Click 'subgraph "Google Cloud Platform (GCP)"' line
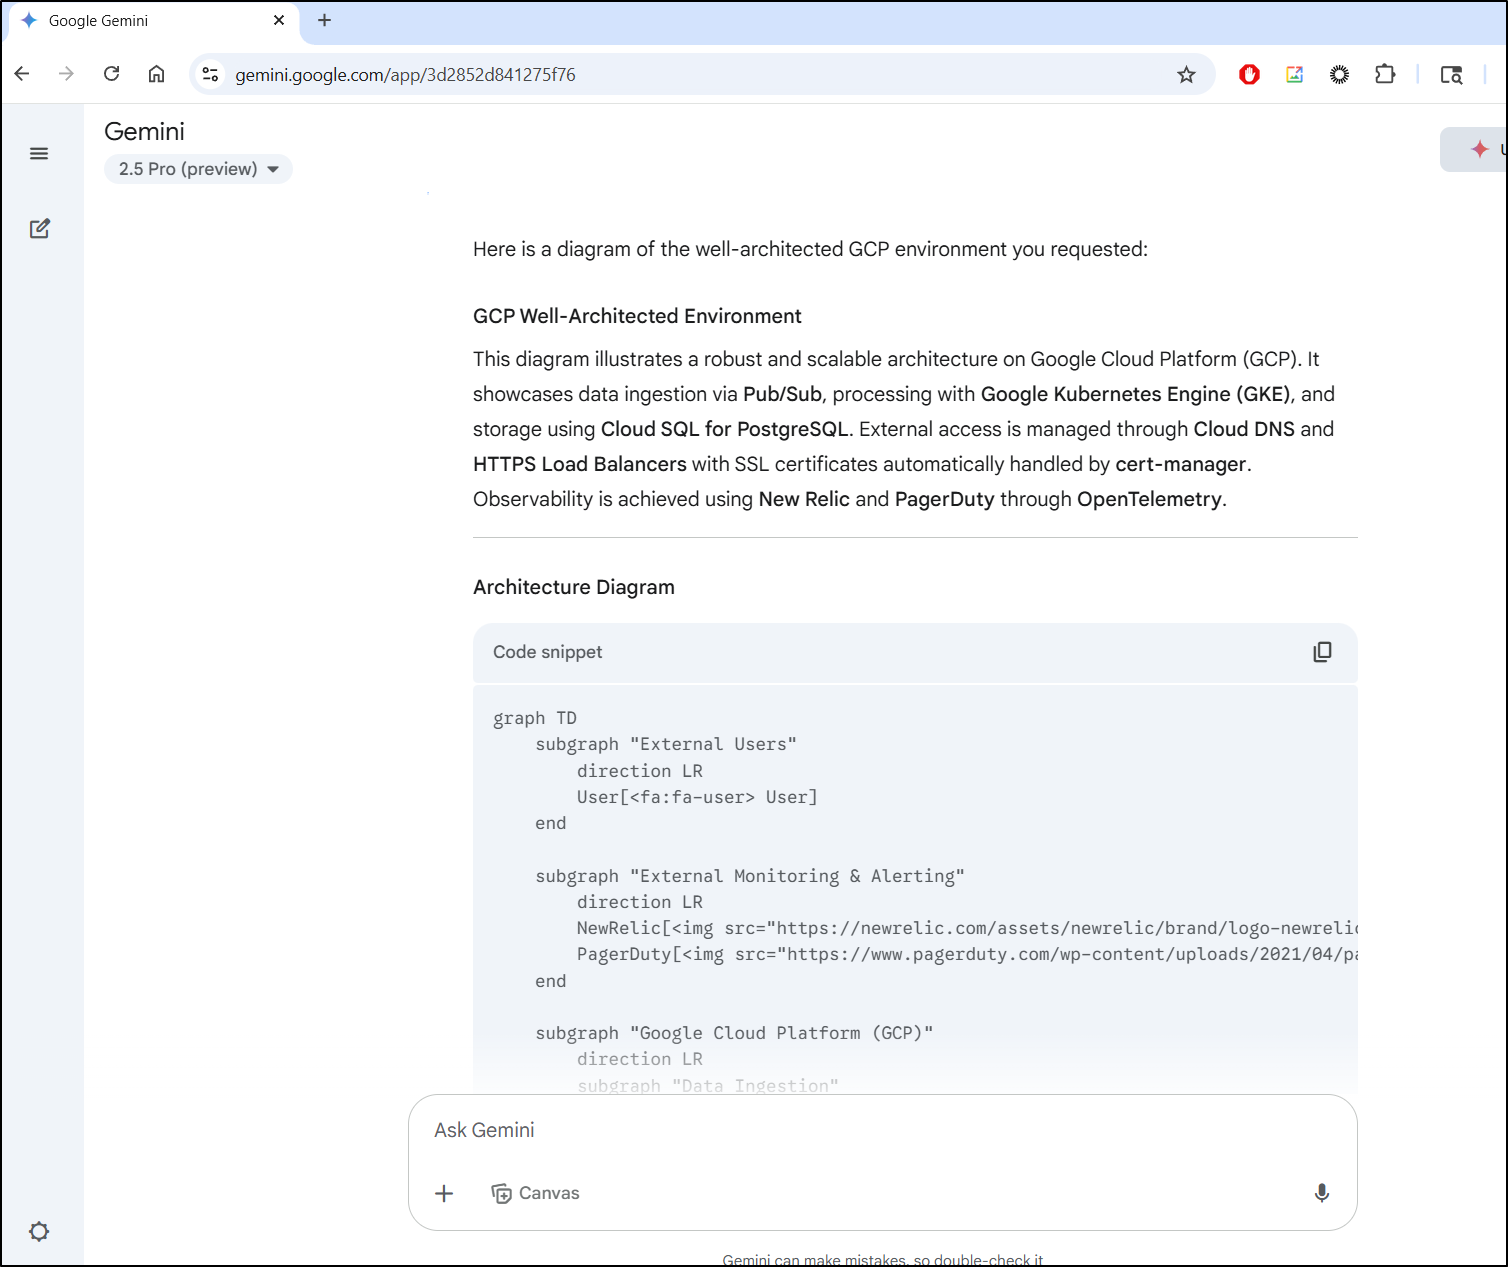The image size is (1508, 1267). (734, 1033)
